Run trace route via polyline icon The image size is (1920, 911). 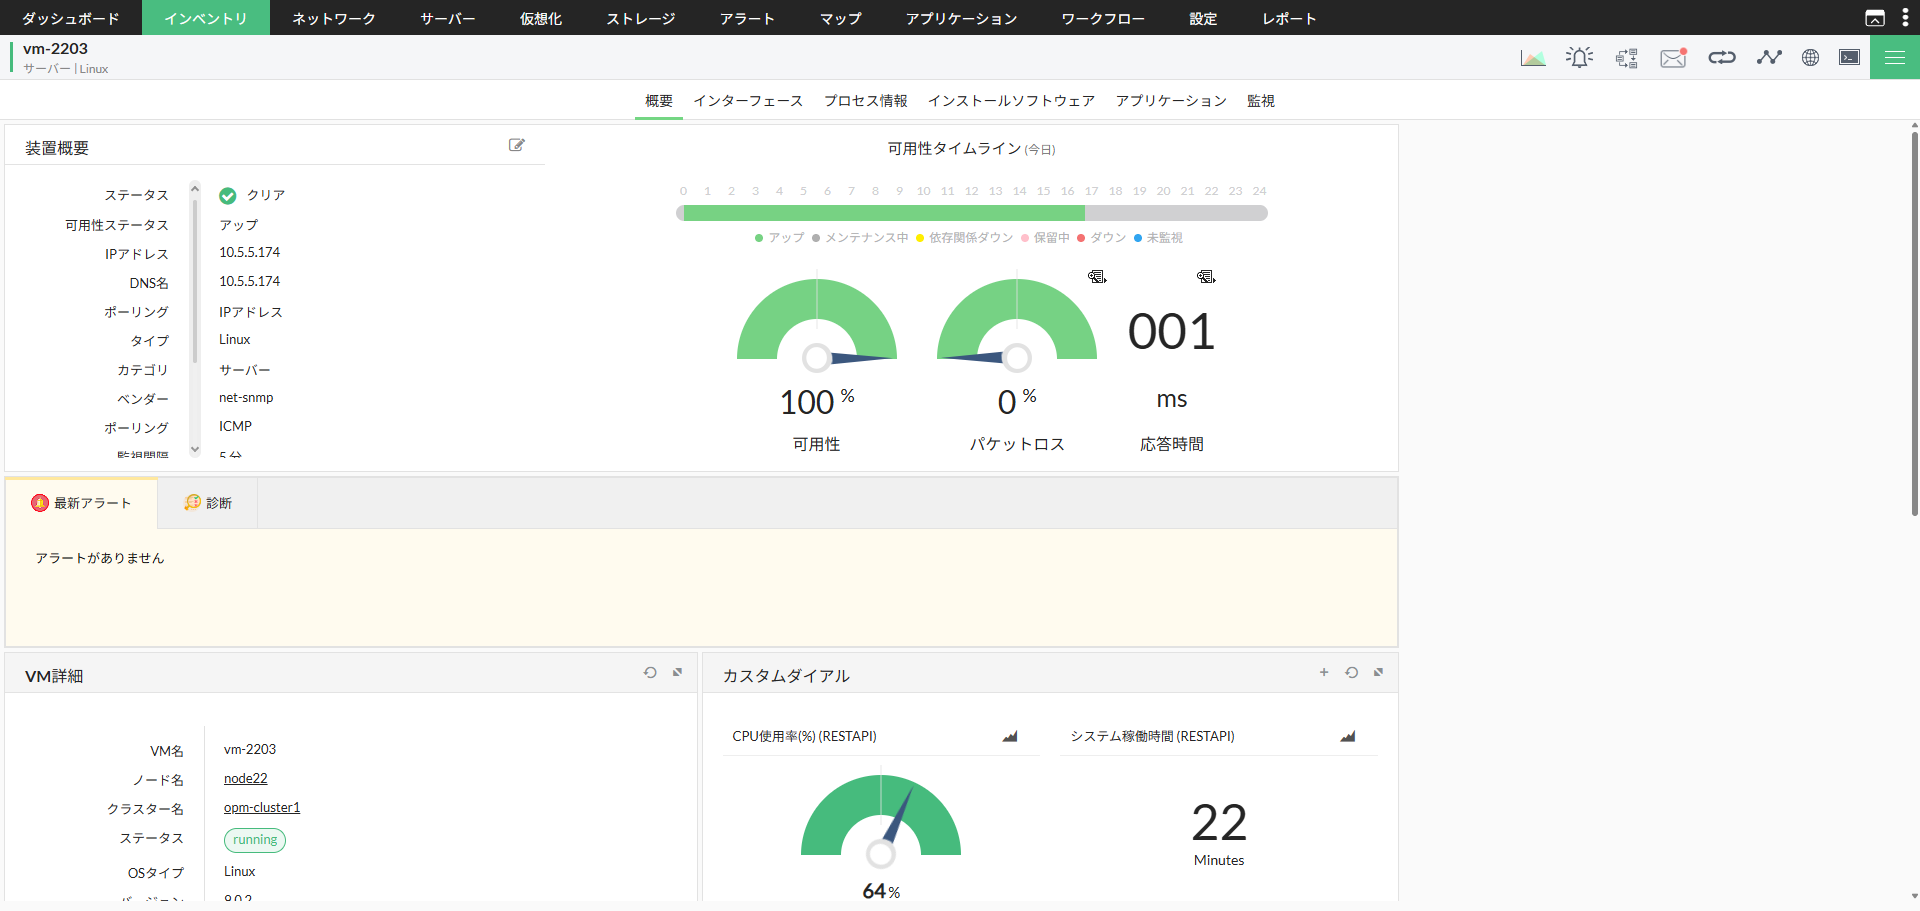click(1769, 58)
